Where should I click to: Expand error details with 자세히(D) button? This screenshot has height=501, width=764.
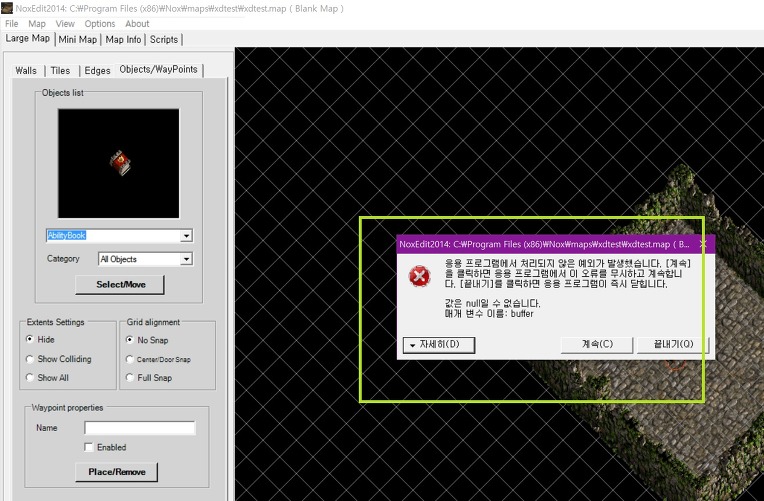pos(438,344)
